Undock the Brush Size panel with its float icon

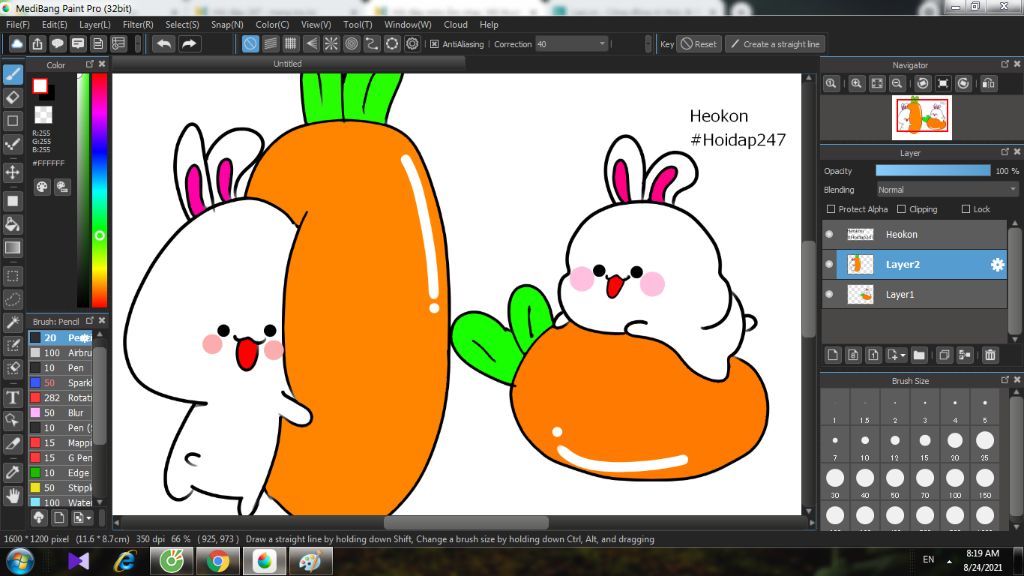pyautogui.click(x=1004, y=379)
